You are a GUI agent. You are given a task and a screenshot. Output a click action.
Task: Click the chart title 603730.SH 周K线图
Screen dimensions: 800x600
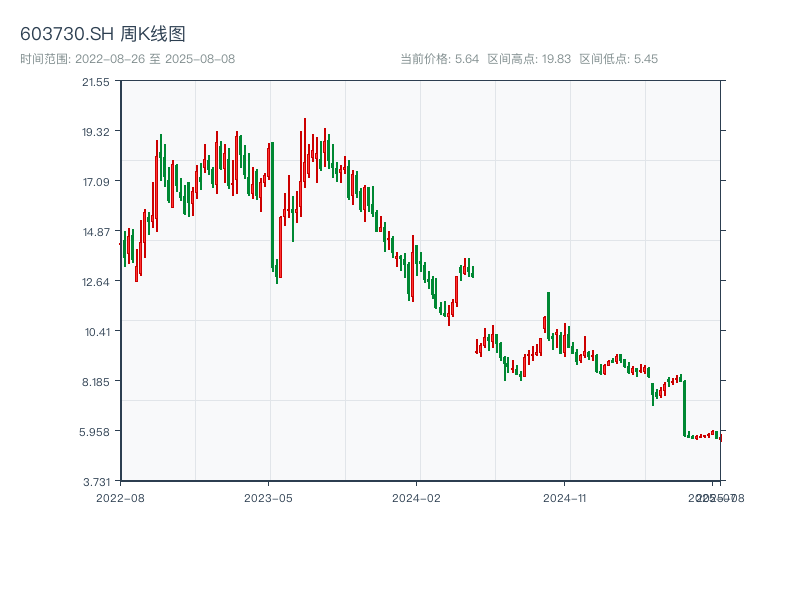pos(103,34)
